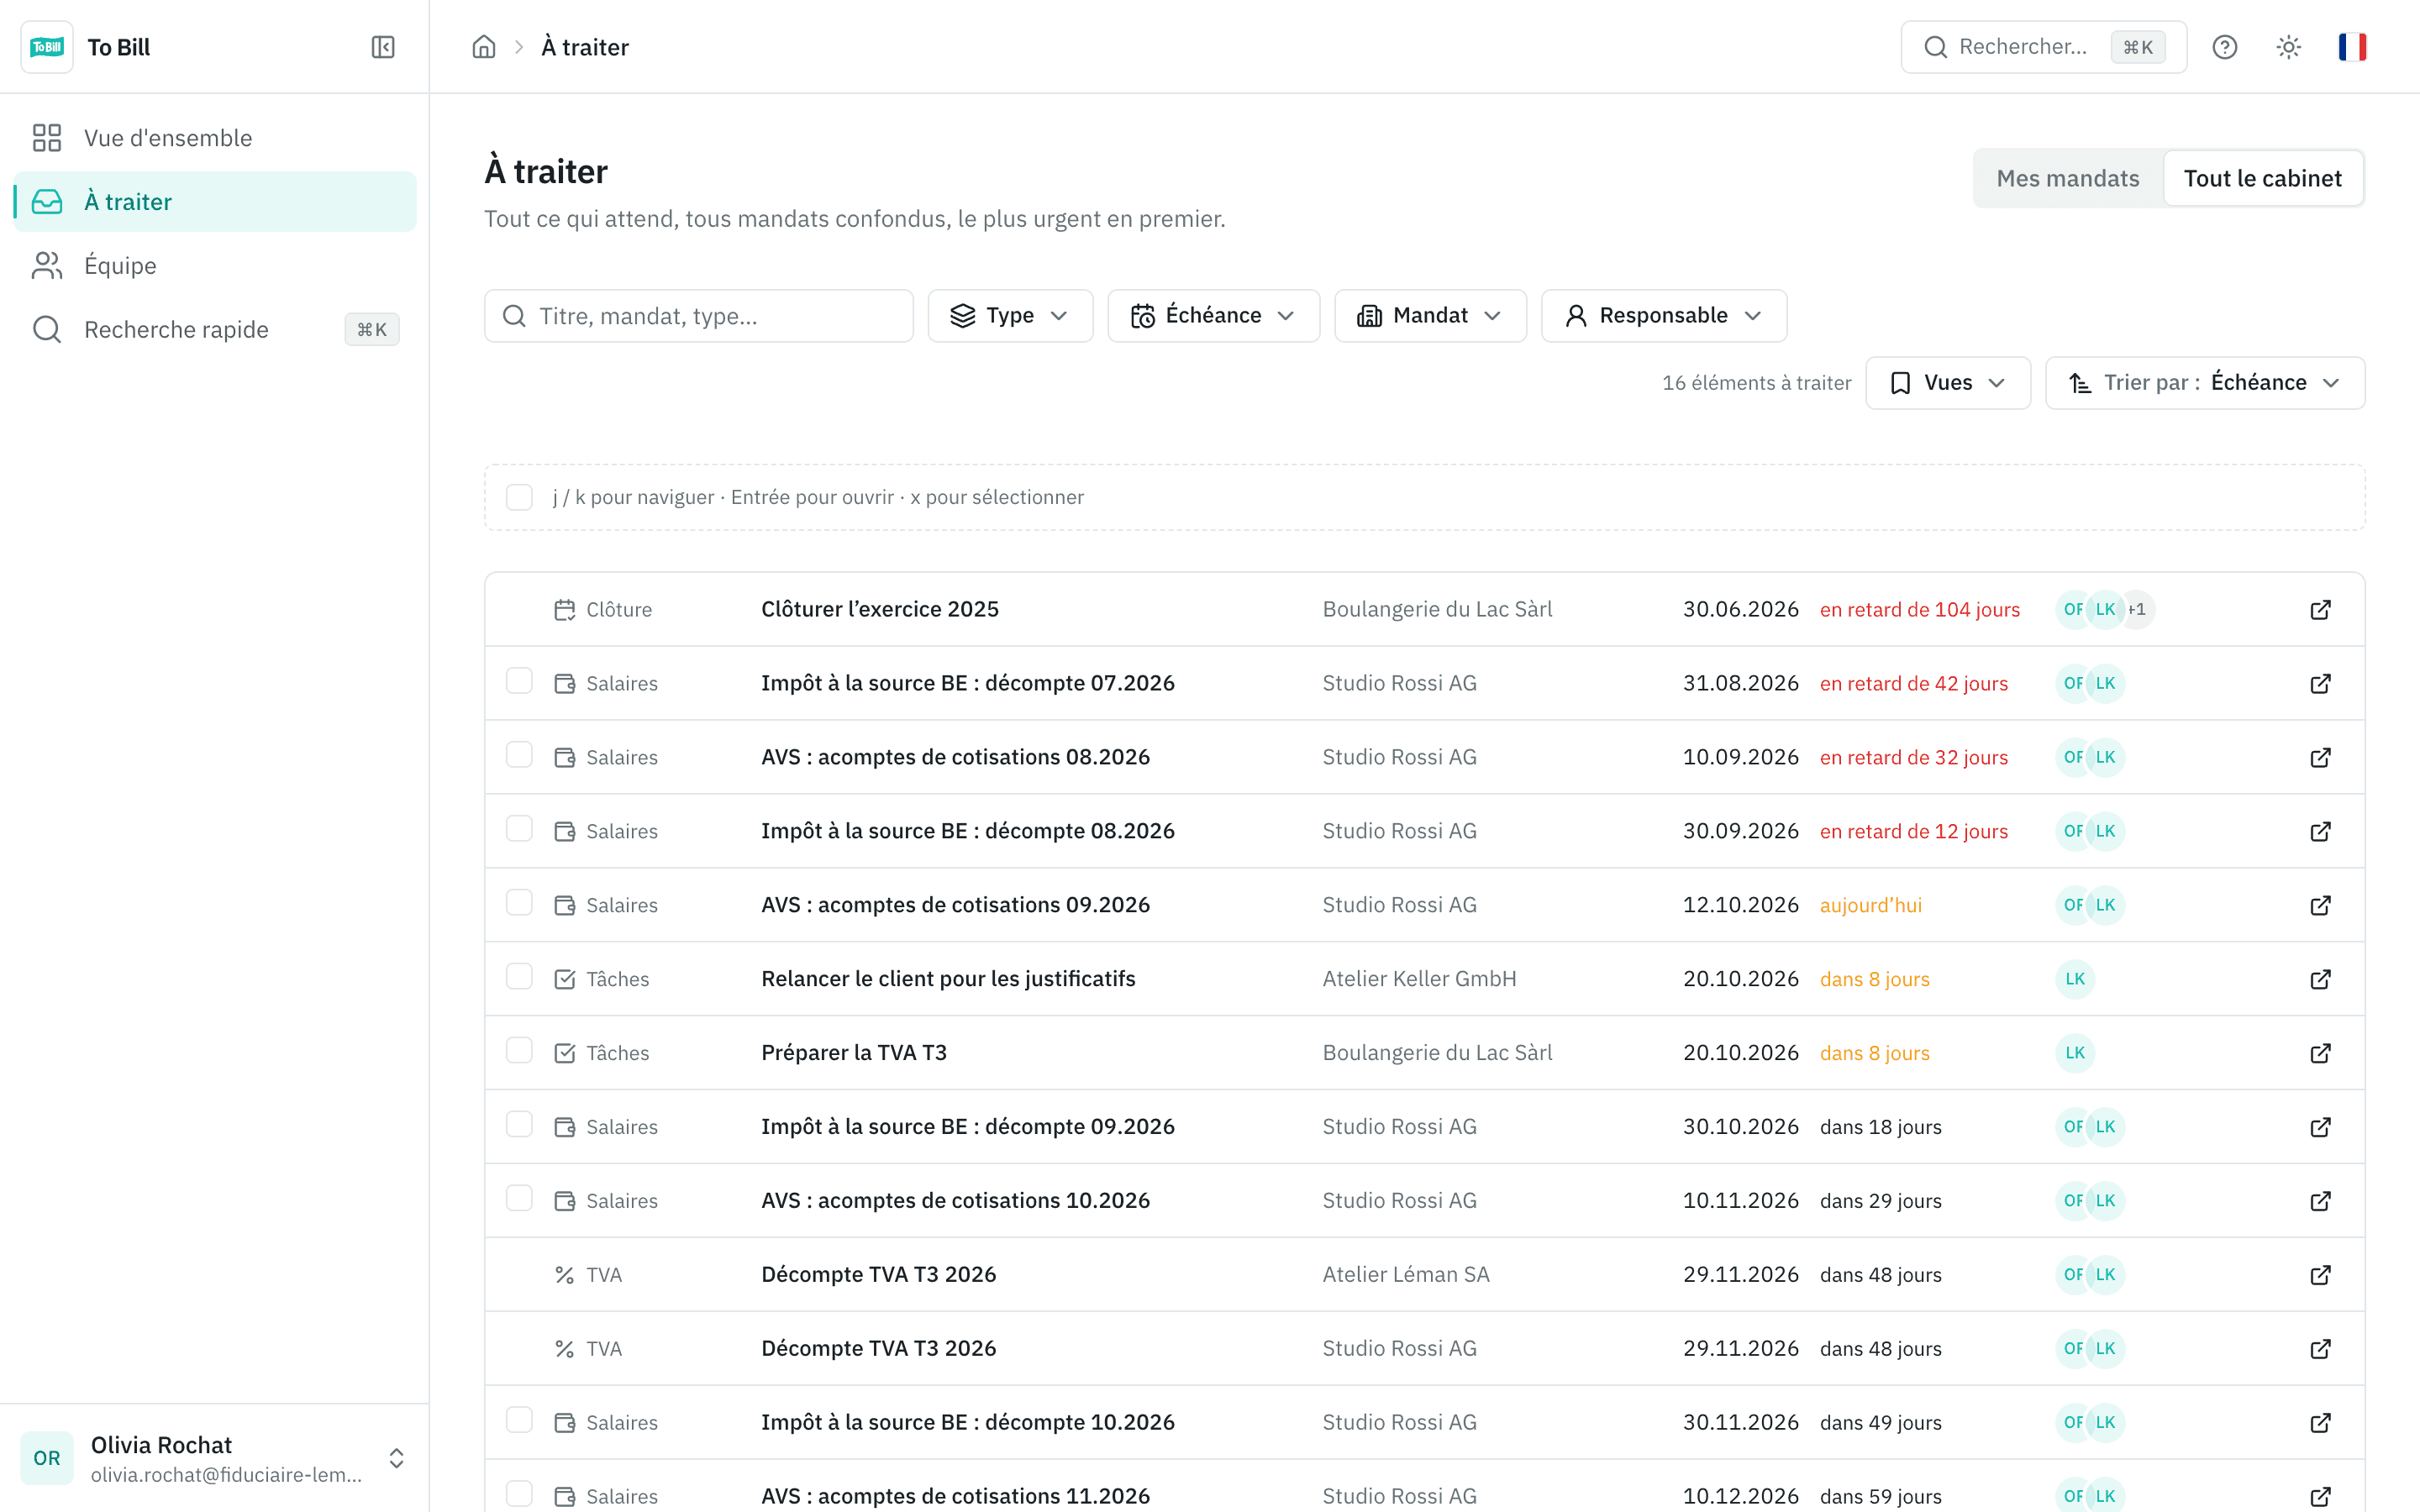Open Olivia Rochat account menu
The height and width of the screenshot is (1512, 2420).
point(215,1458)
